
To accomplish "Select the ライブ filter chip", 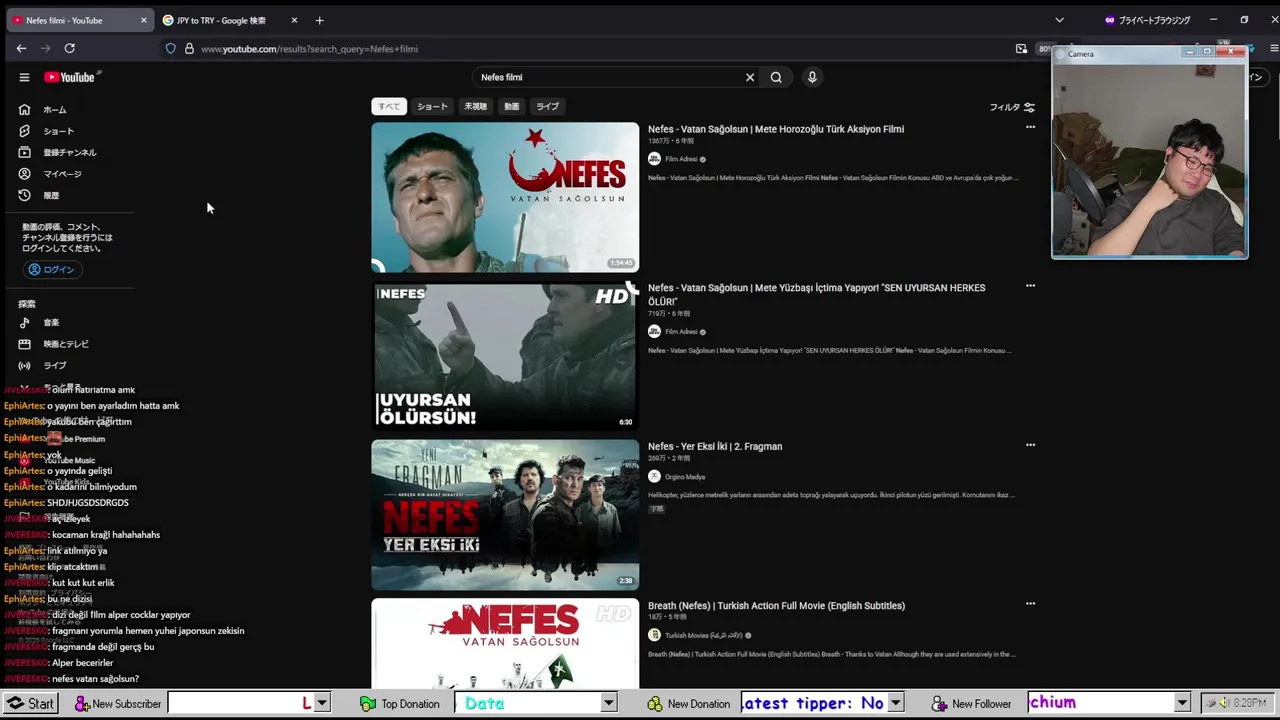I will [x=547, y=106].
